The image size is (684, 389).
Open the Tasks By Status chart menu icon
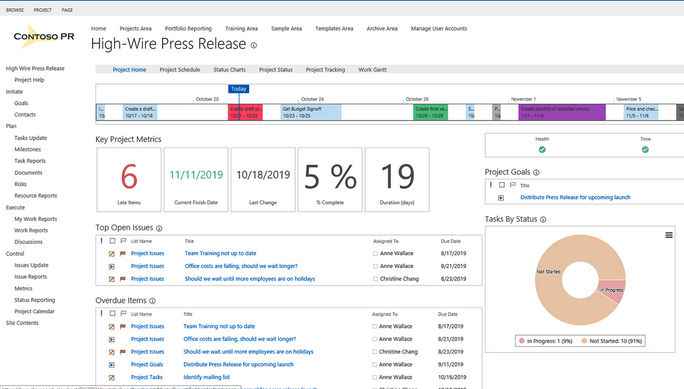tap(669, 235)
